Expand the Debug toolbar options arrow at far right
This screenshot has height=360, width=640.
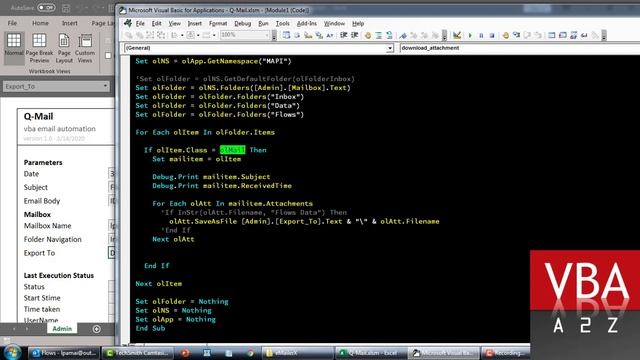click(x=604, y=36)
